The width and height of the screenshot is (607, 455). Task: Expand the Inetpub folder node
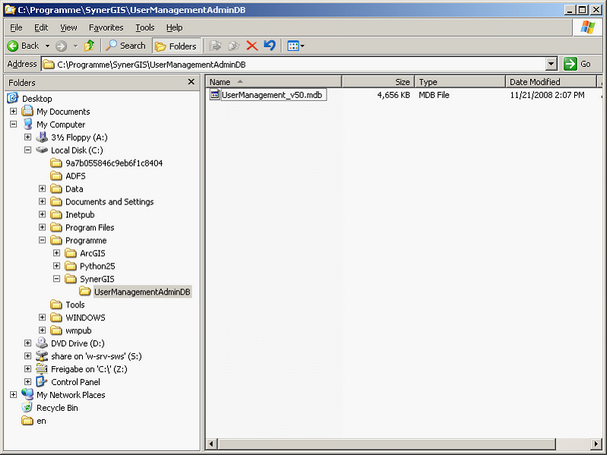42,214
